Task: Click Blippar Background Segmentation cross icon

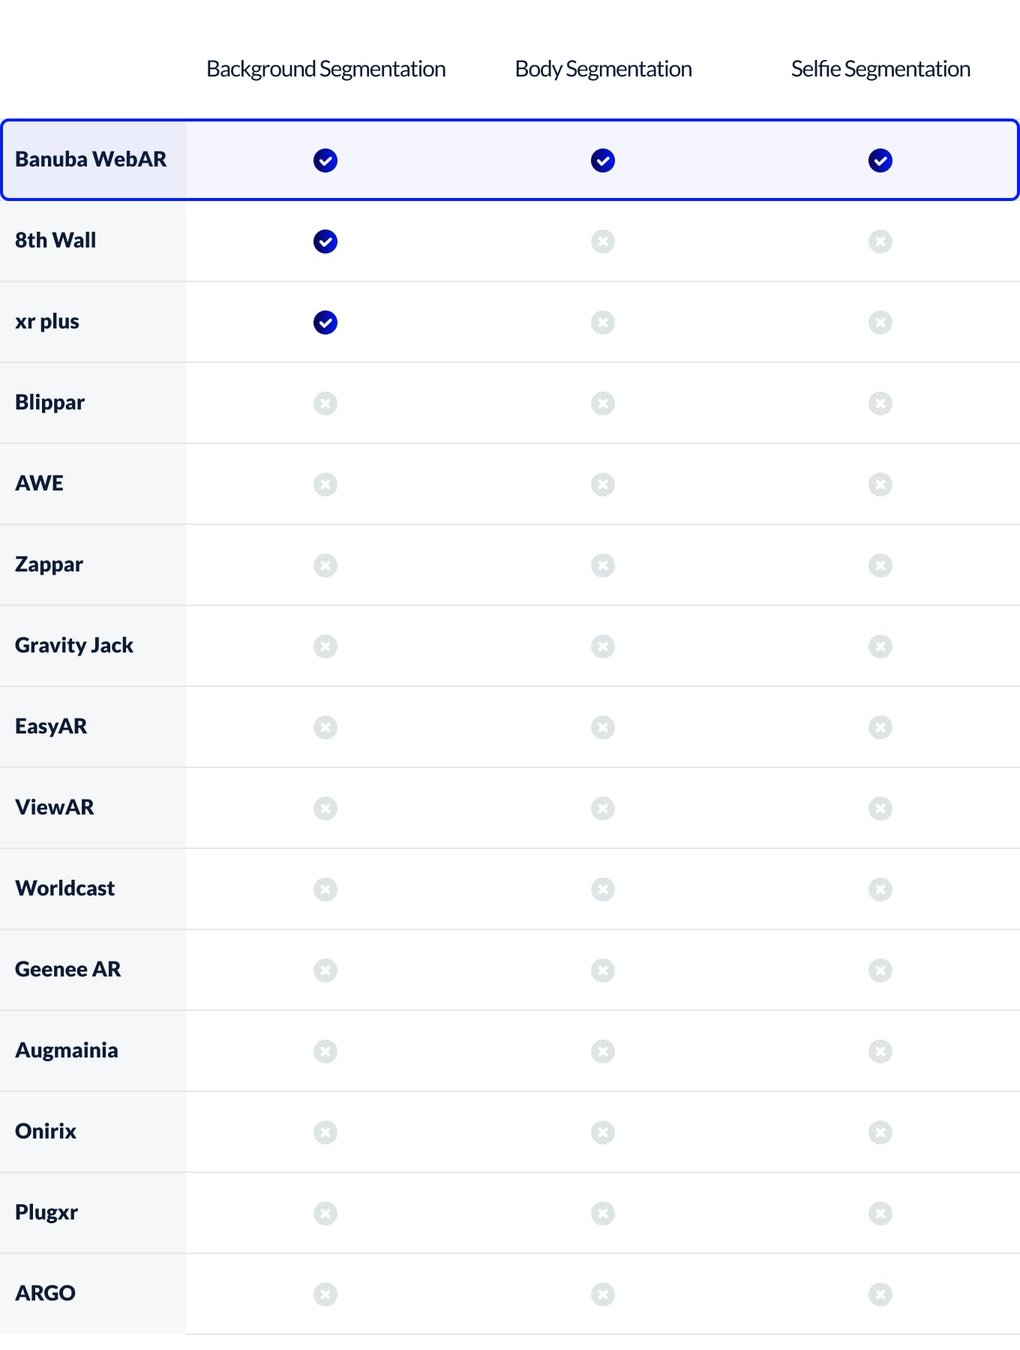Action: pos(325,403)
